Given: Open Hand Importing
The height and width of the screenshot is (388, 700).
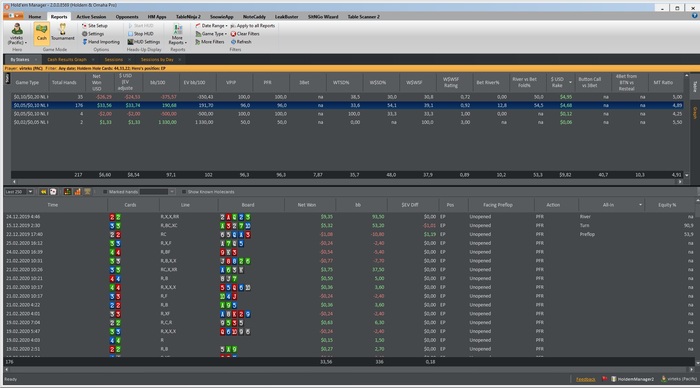Looking at the screenshot, I should point(101,42).
